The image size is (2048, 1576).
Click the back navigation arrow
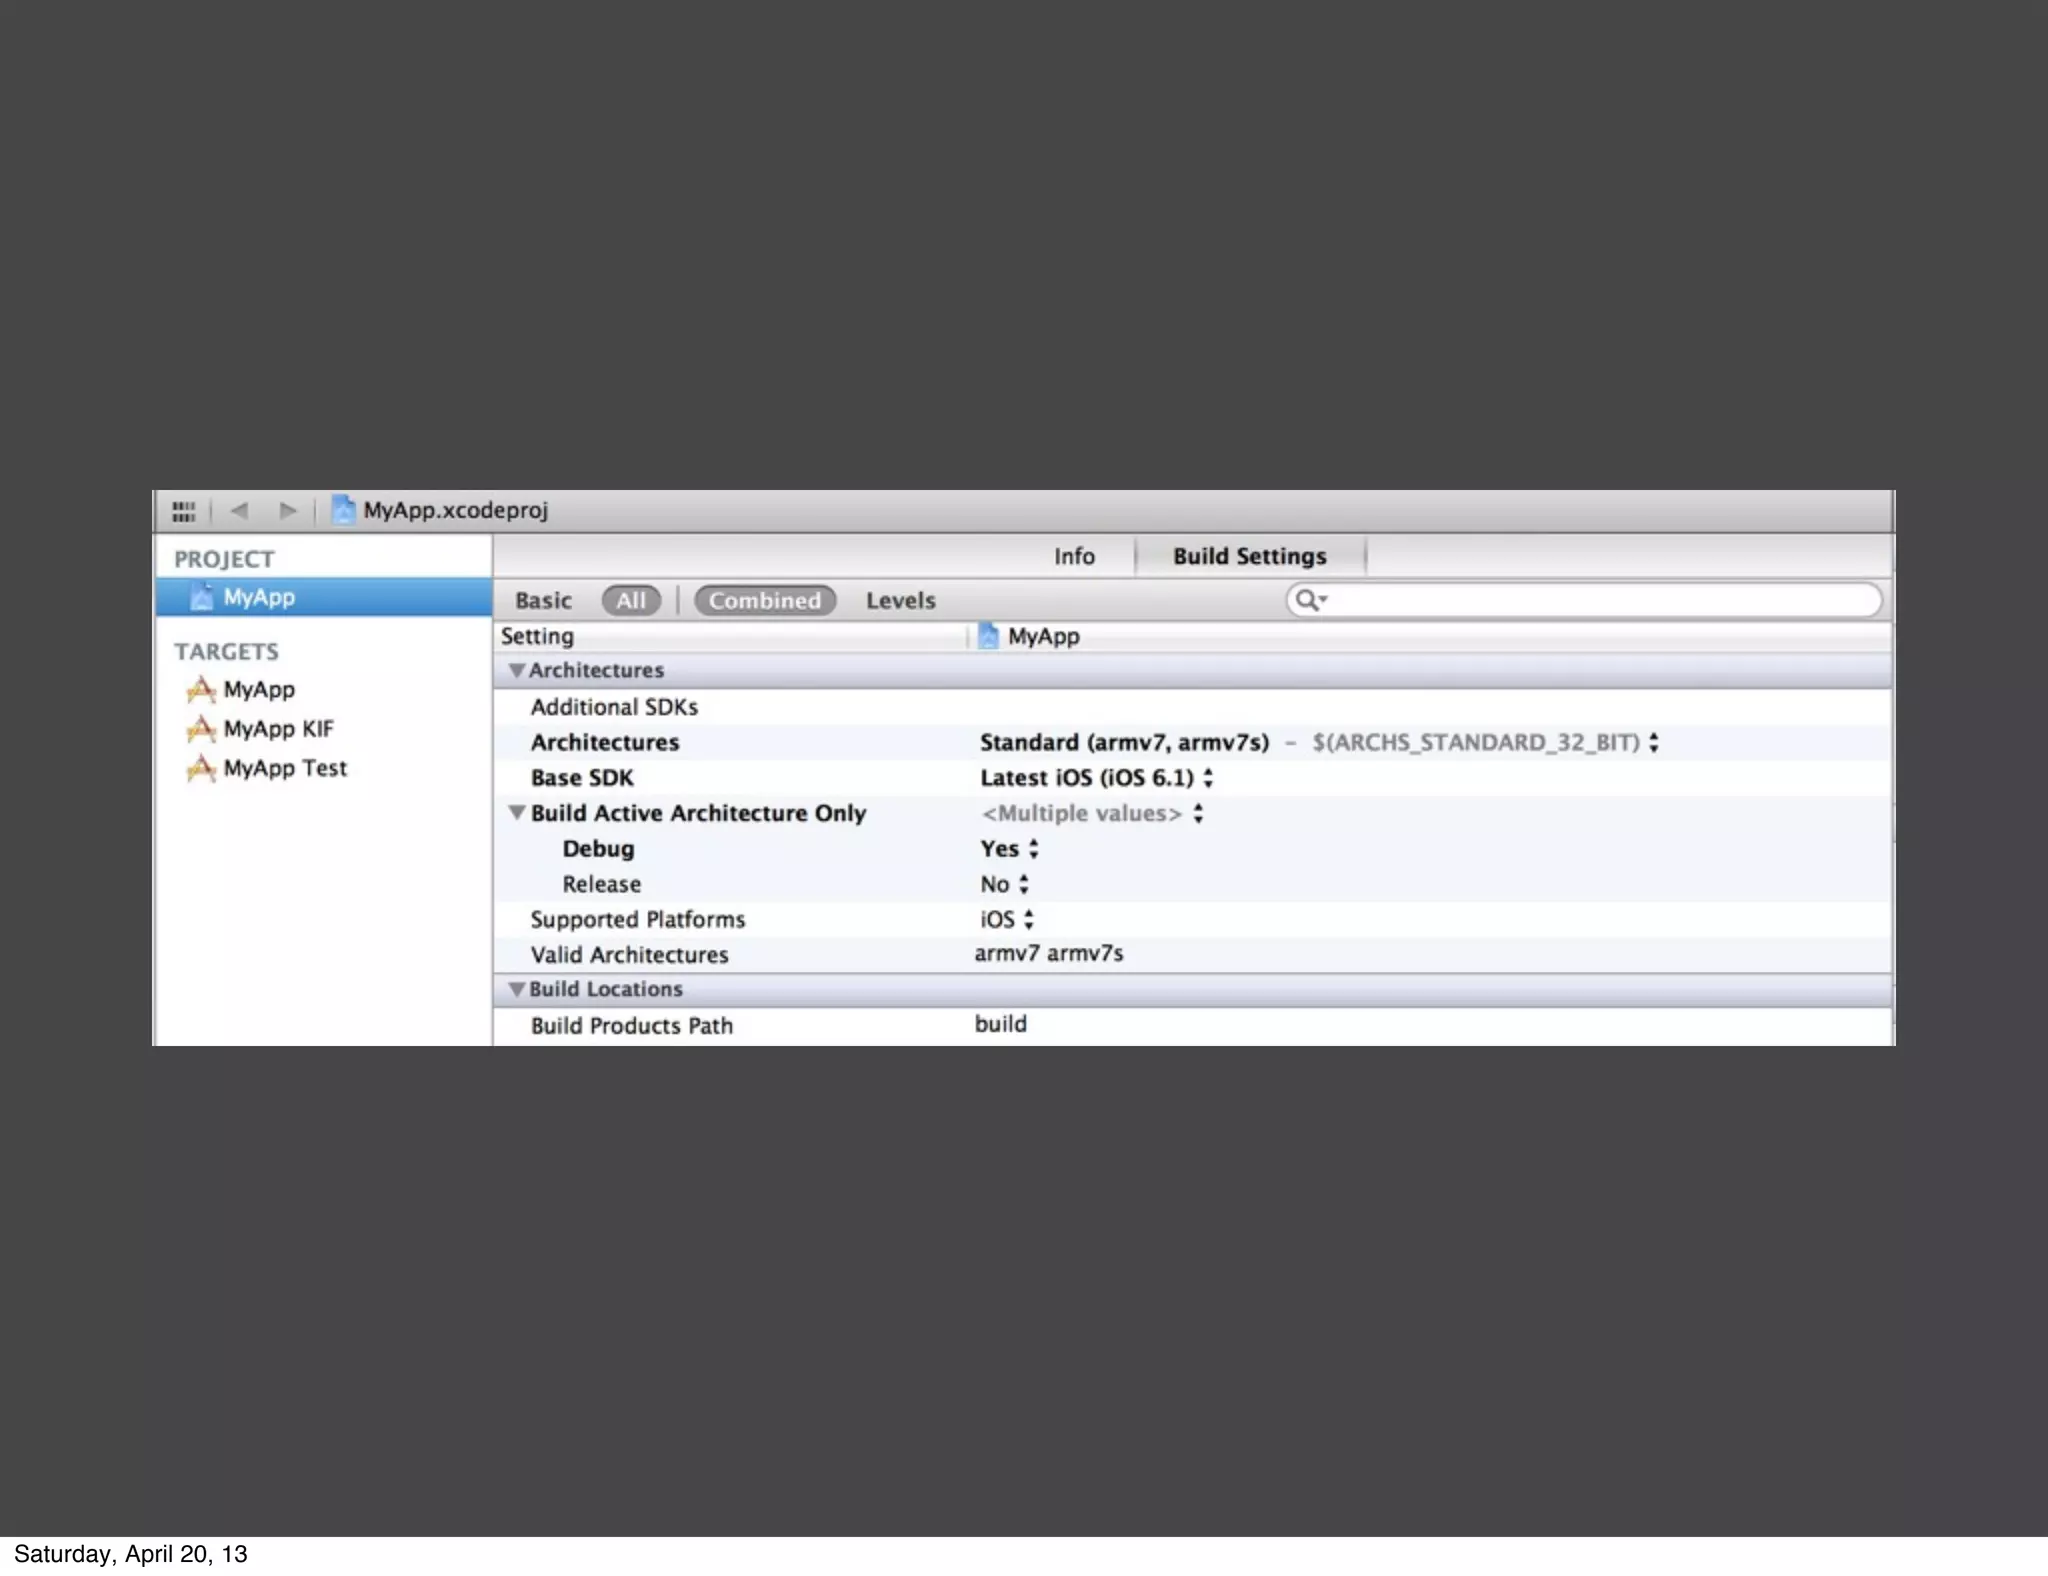pyautogui.click(x=239, y=511)
